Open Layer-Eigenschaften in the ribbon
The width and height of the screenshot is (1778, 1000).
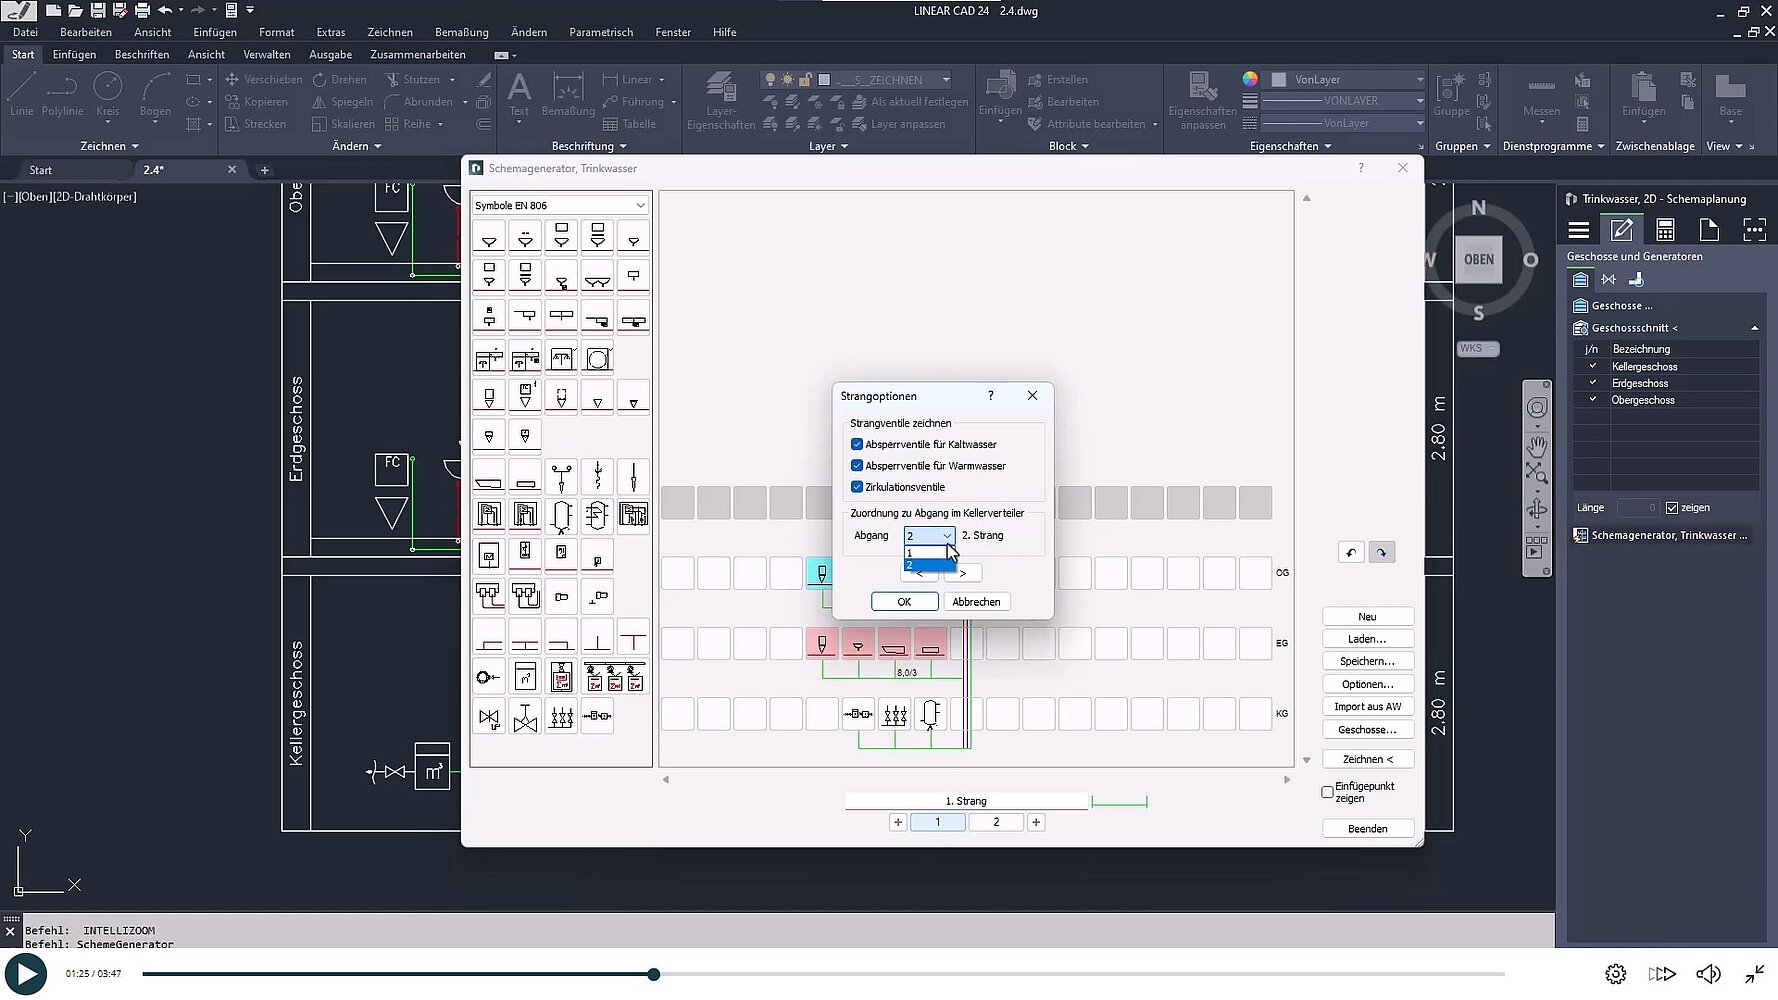[x=721, y=101]
